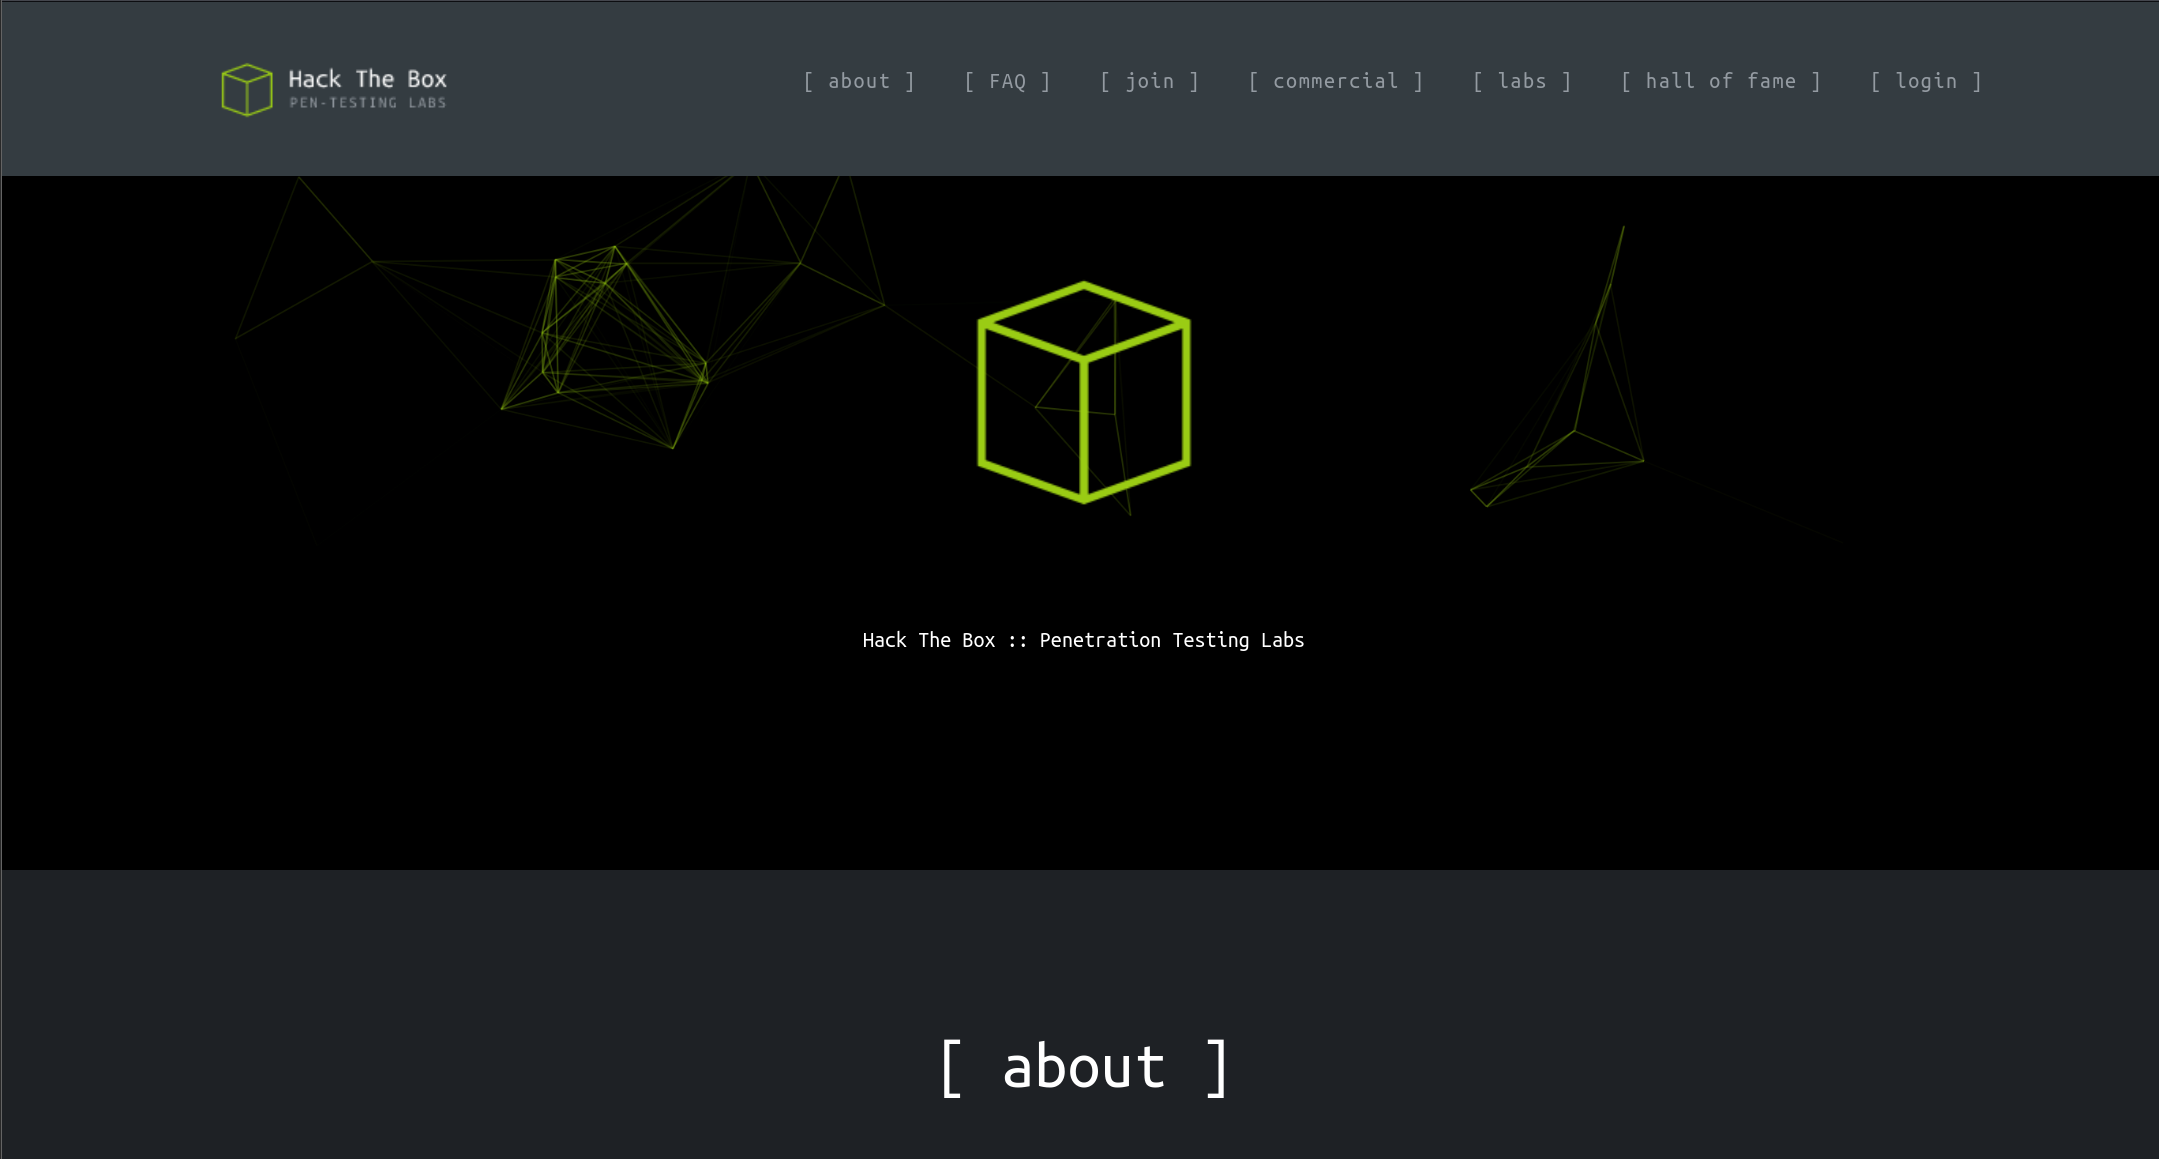
Task: Open the FAQ nav item
Action: click(x=1007, y=81)
